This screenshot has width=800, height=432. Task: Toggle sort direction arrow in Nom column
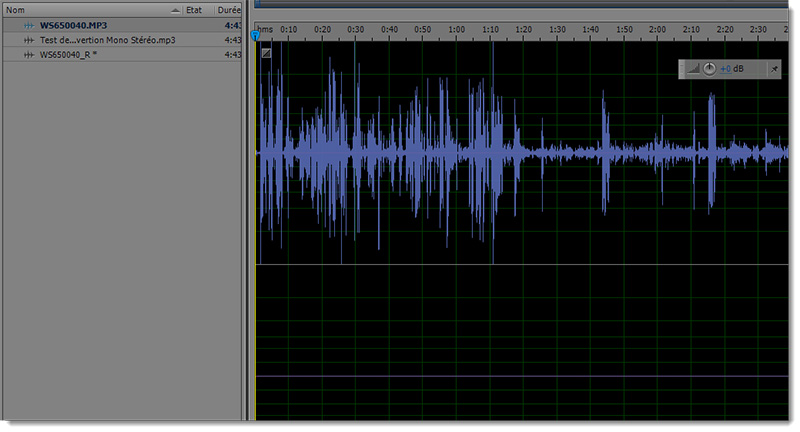(175, 10)
